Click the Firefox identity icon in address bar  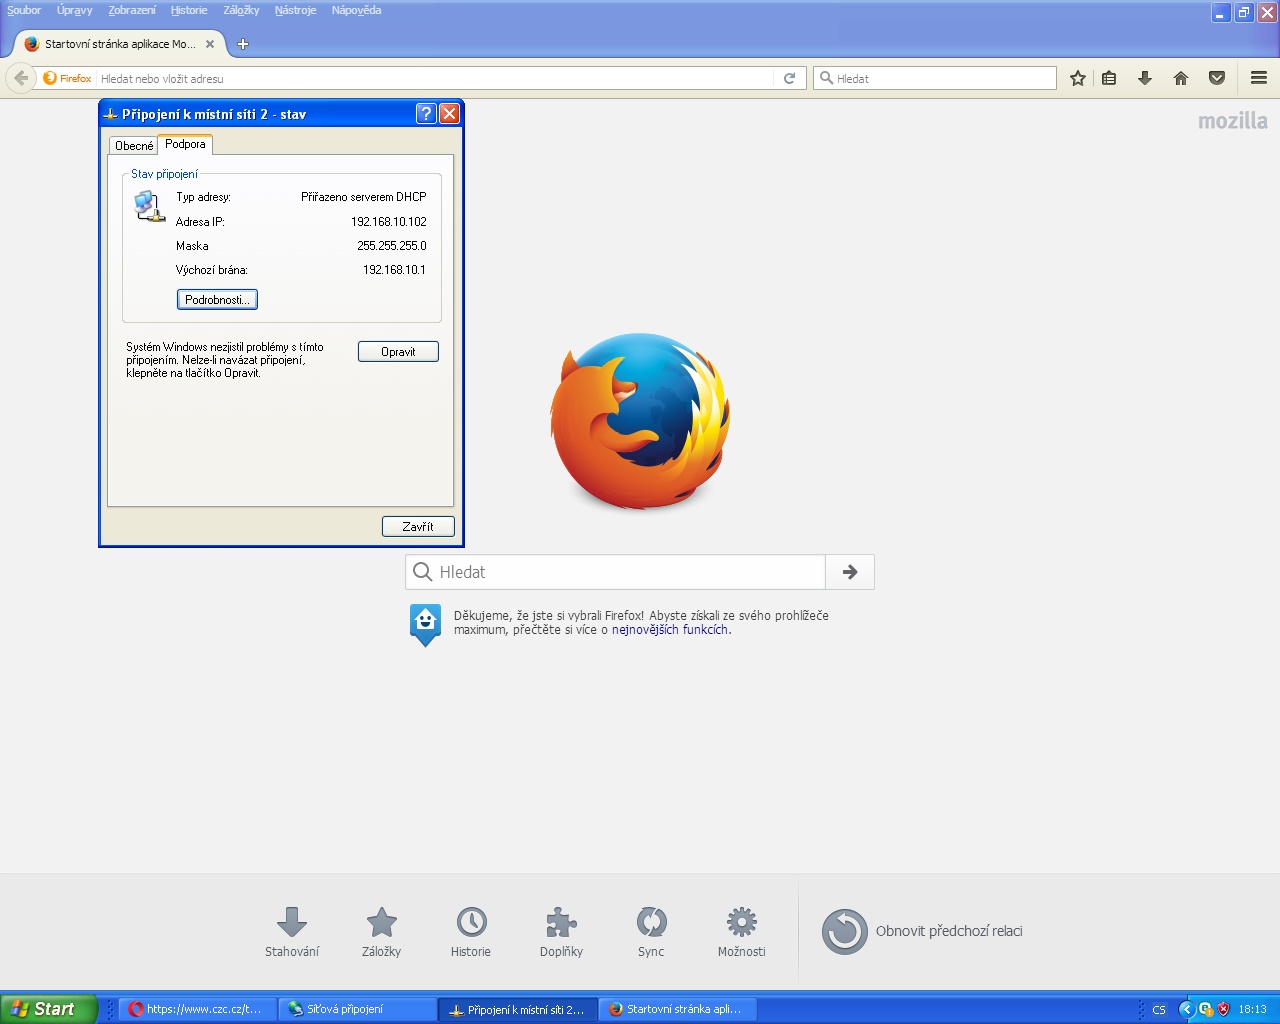coord(50,78)
